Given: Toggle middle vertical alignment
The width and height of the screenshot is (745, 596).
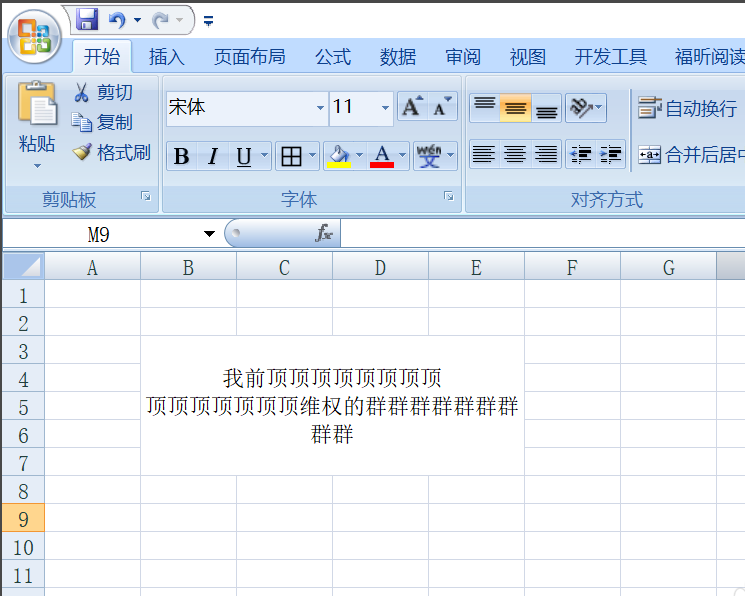Looking at the screenshot, I should tap(516, 108).
